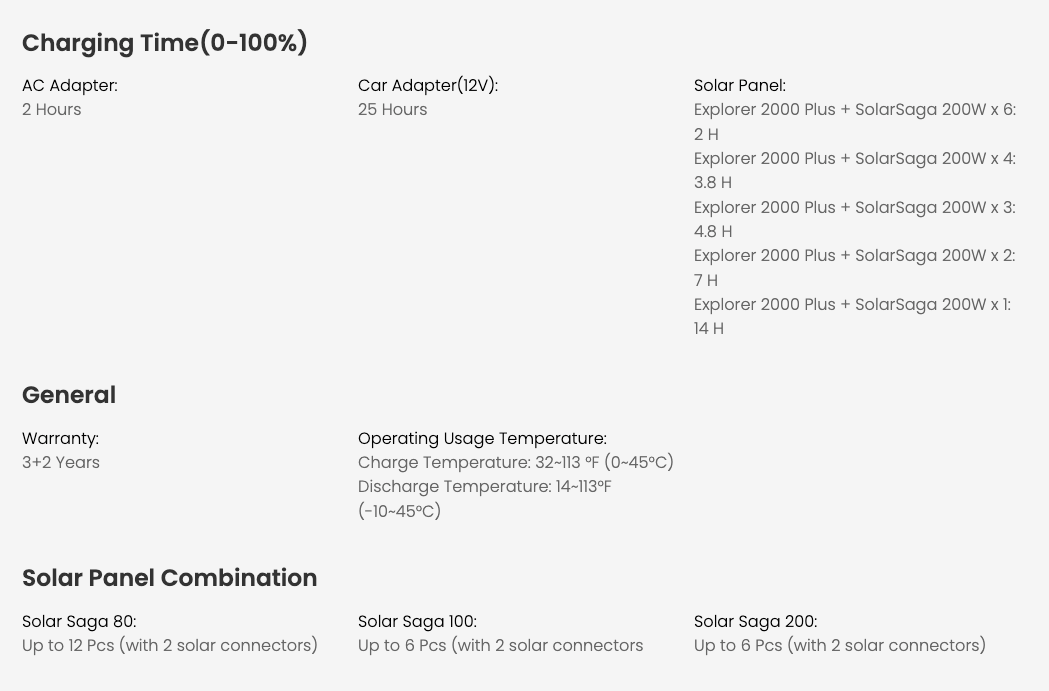Click the SolarSaga 200W x 6 line

tap(855, 122)
